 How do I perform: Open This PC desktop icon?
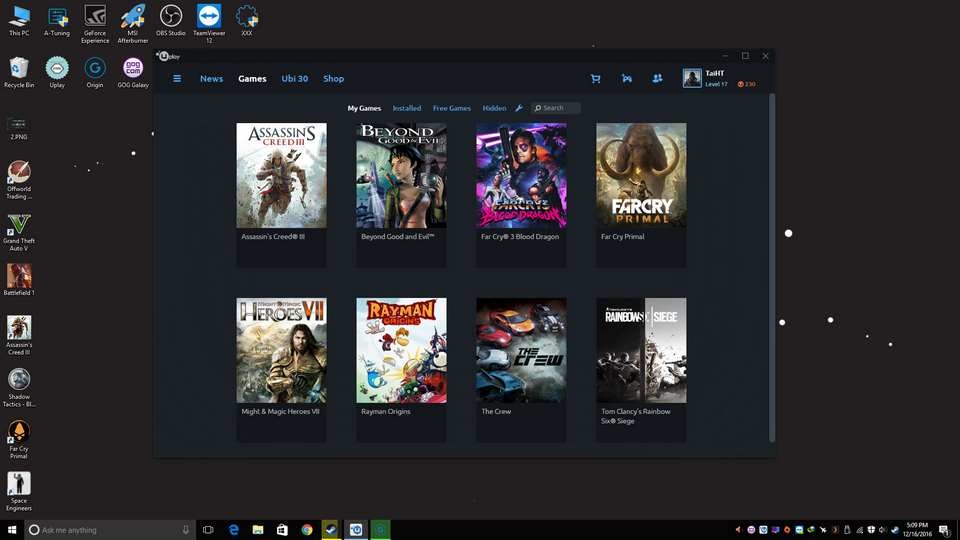click(19, 21)
